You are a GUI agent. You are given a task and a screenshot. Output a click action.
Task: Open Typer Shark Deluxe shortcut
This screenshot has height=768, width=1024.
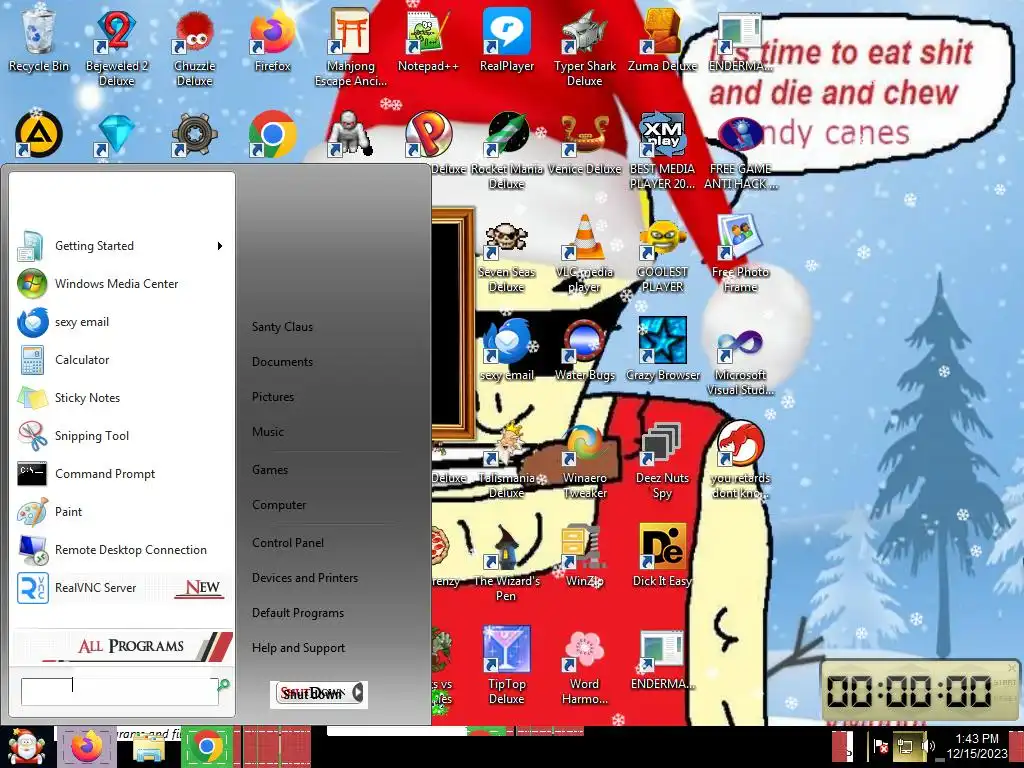pyautogui.click(x=584, y=46)
